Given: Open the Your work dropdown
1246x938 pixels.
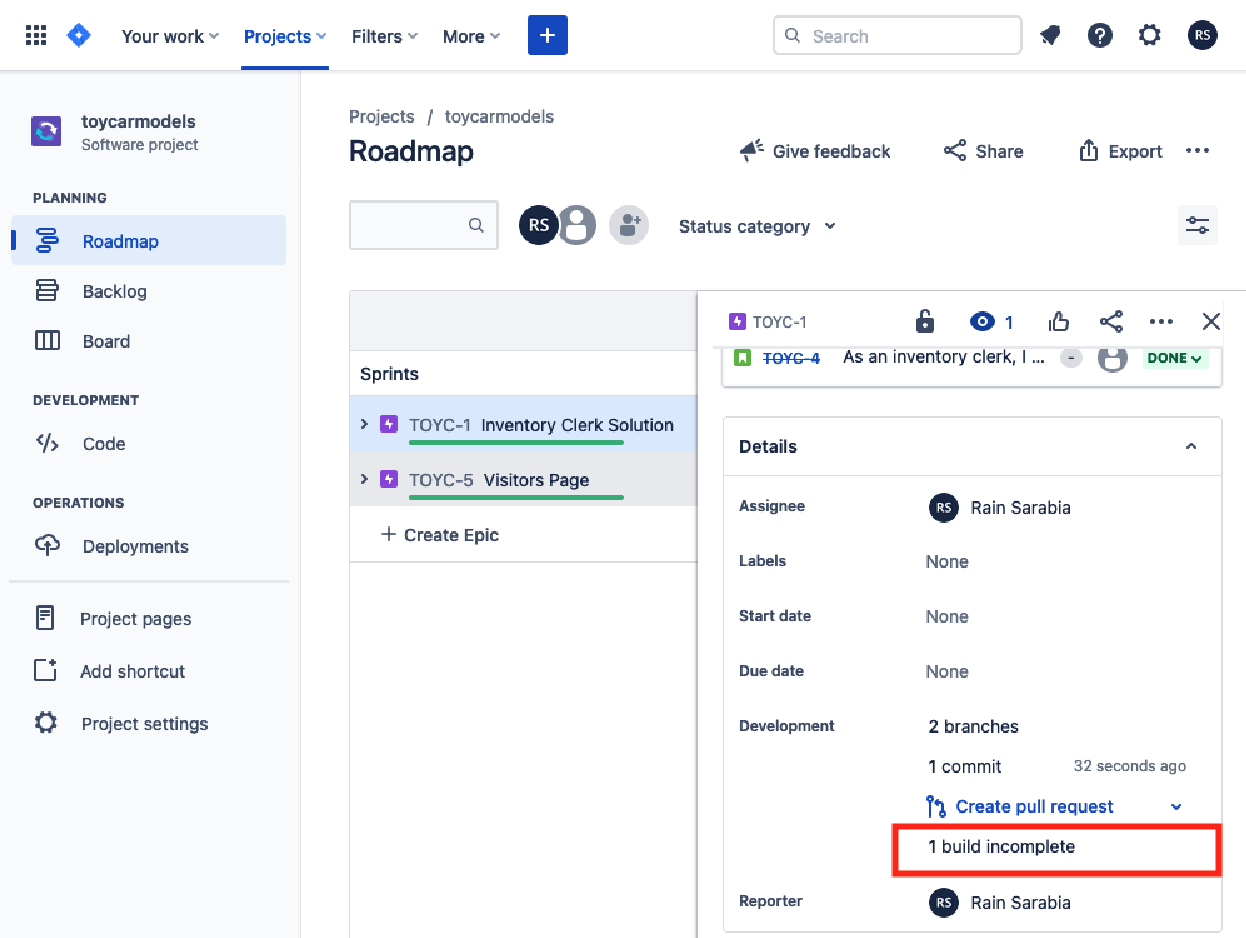Looking at the screenshot, I should pos(169,36).
